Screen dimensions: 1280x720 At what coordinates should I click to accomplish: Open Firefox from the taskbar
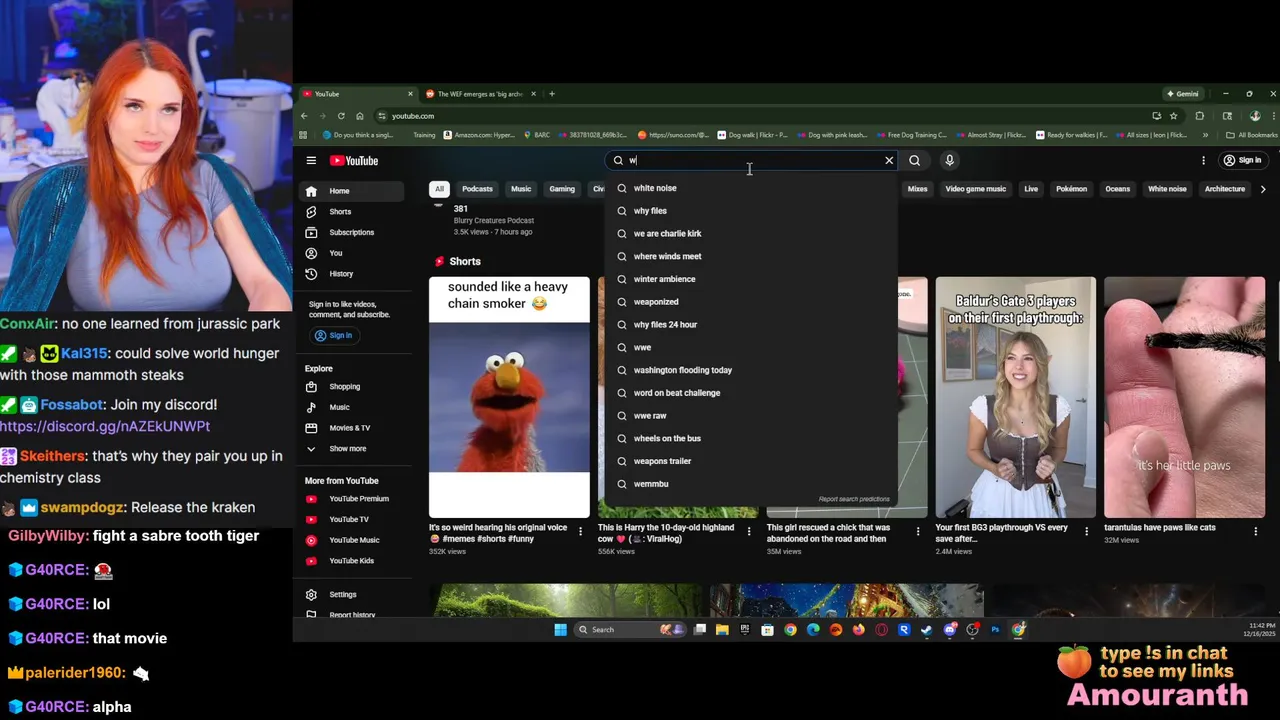pyautogui.click(x=859, y=630)
